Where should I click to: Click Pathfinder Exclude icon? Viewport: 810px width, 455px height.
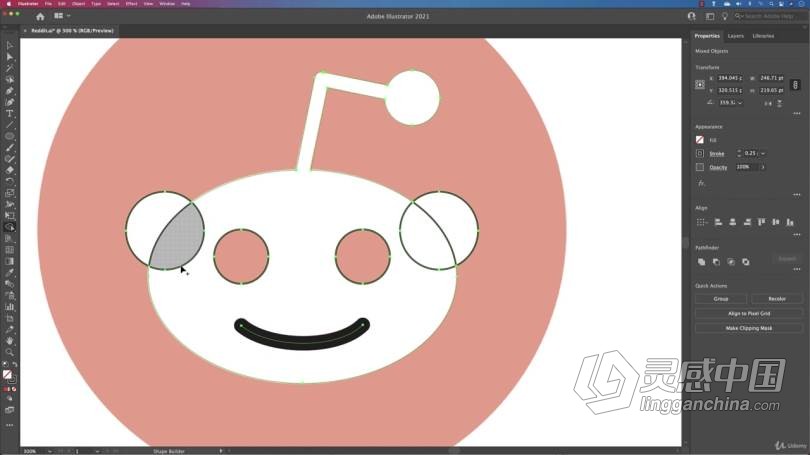click(746, 262)
